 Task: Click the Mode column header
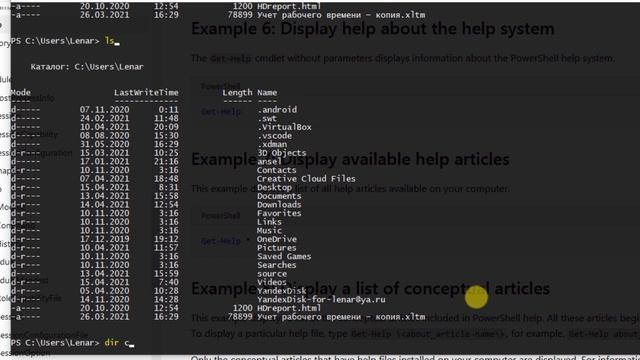click(x=21, y=93)
